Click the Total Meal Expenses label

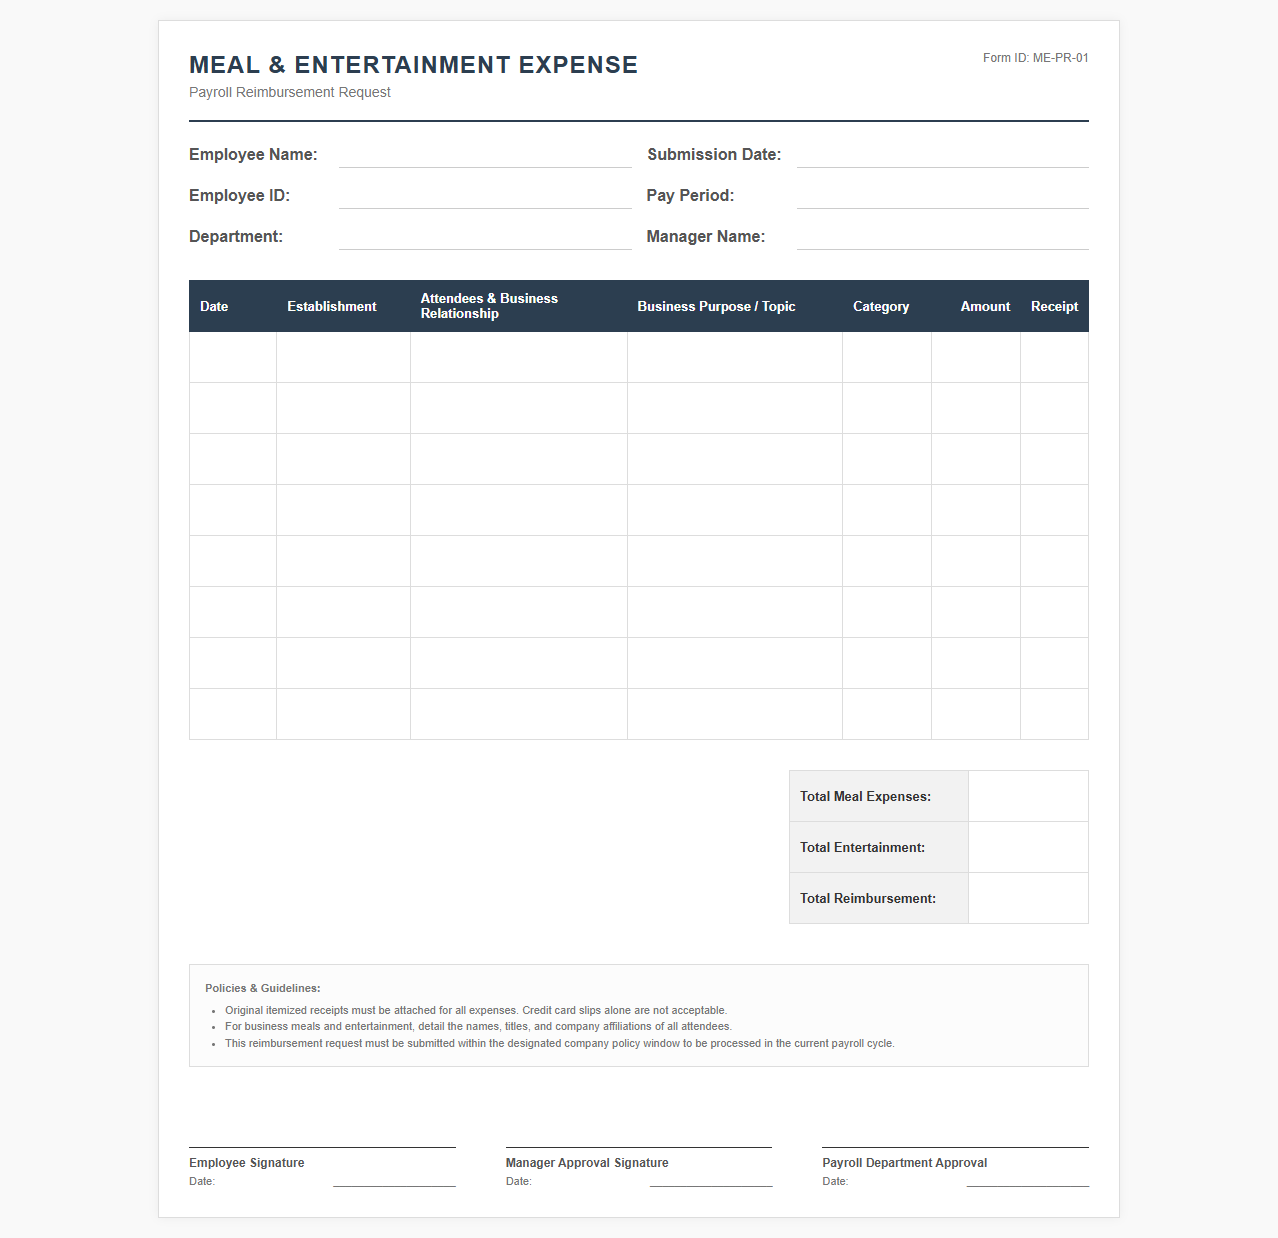pyautogui.click(x=865, y=797)
